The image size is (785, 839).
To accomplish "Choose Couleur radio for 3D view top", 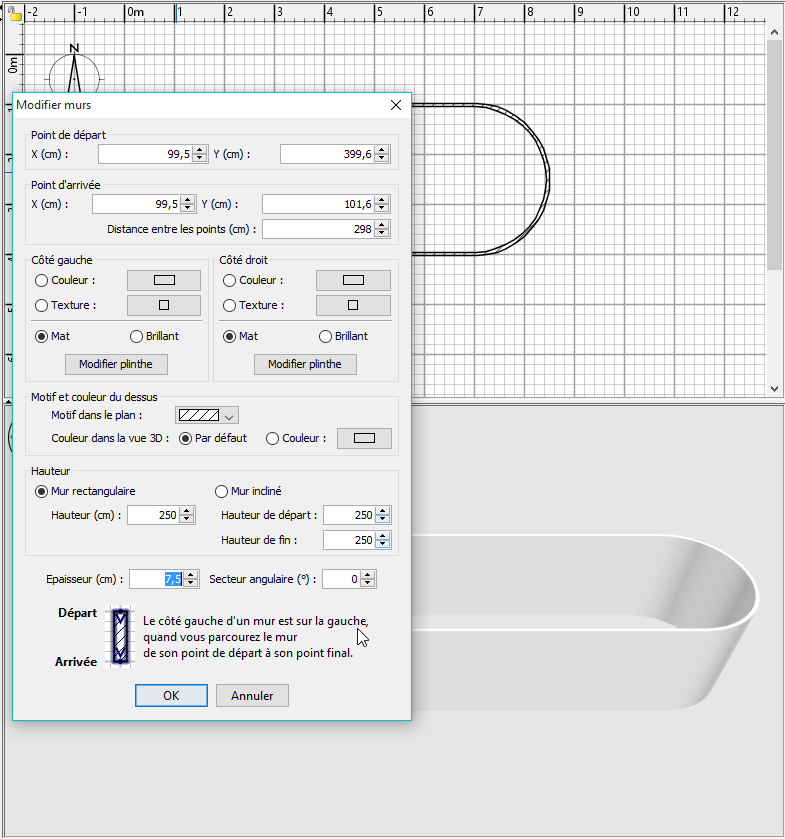I will click(x=272, y=438).
